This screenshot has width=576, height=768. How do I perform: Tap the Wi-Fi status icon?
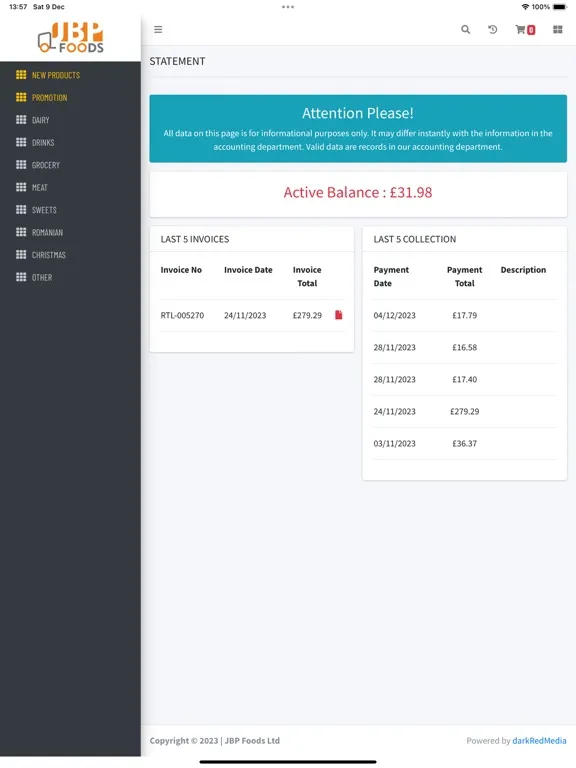(525, 7)
